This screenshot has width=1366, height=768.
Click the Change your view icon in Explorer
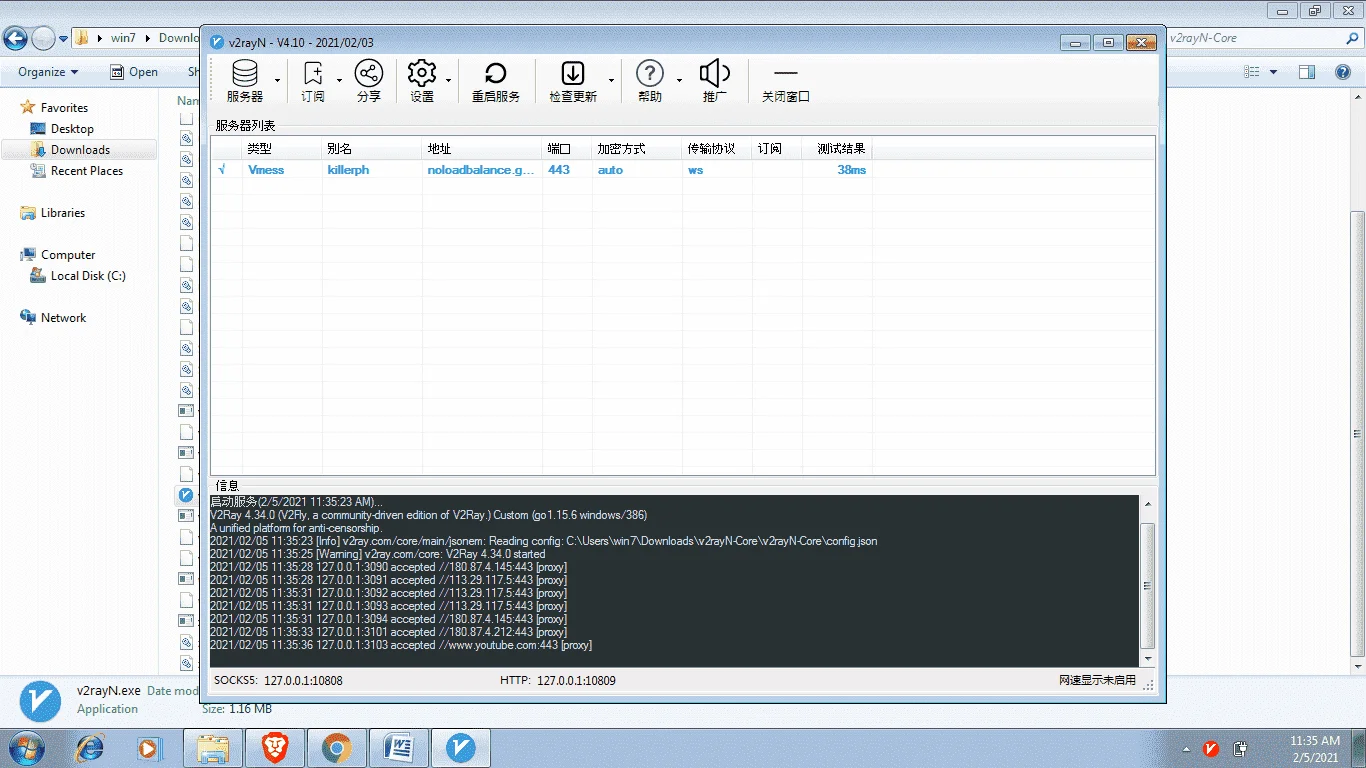click(x=1251, y=72)
